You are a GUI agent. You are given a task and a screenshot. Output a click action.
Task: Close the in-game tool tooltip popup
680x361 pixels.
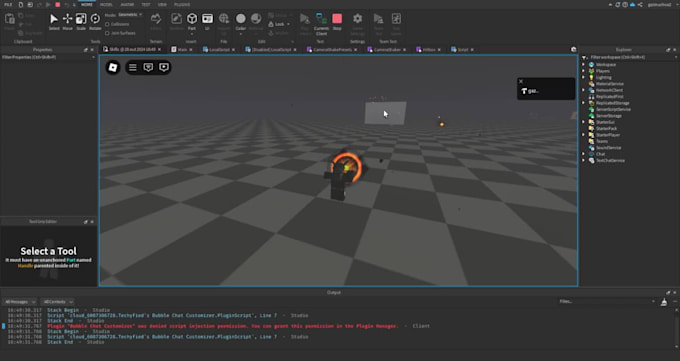[521, 81]
